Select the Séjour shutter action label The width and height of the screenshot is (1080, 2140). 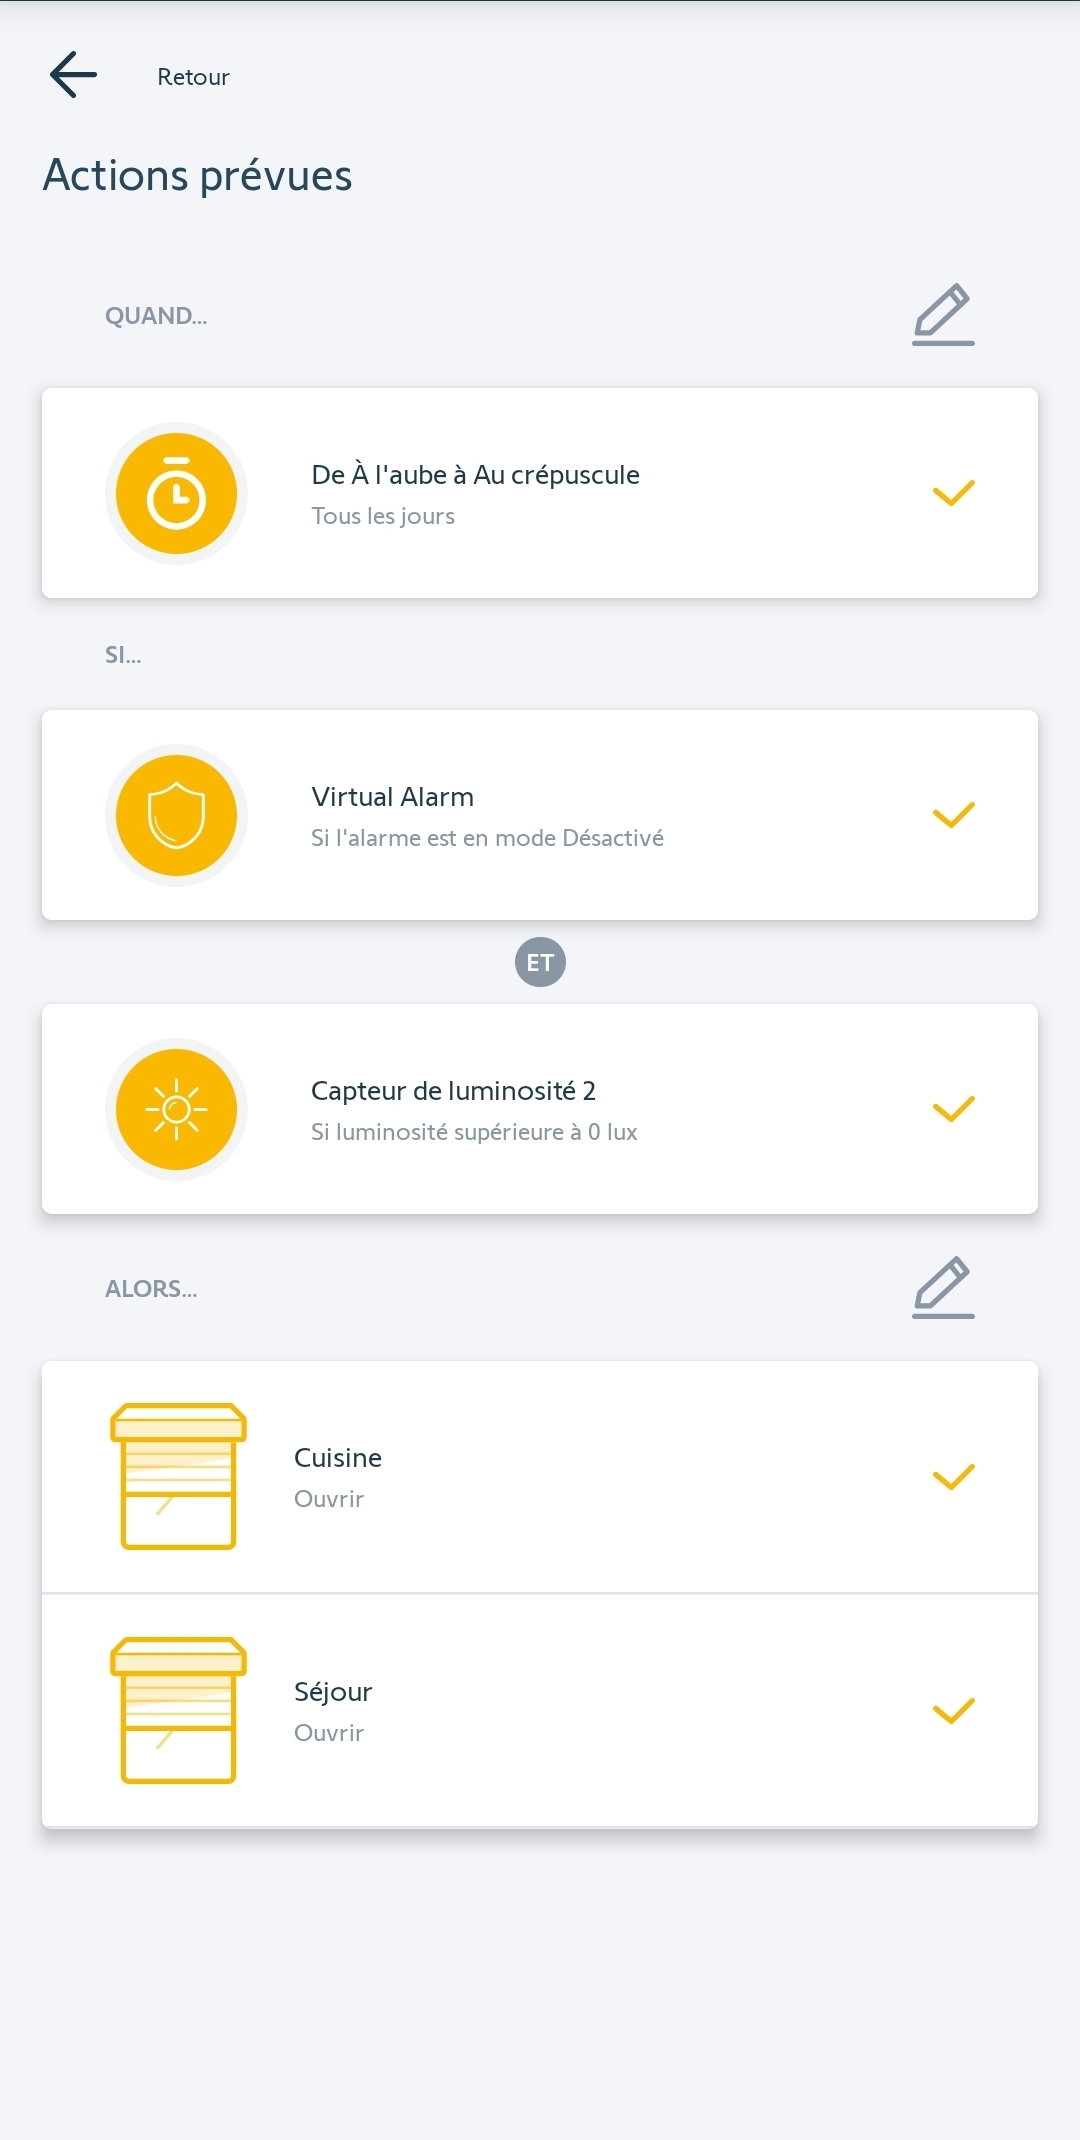pyautogui.click(x=333, y=1692)
